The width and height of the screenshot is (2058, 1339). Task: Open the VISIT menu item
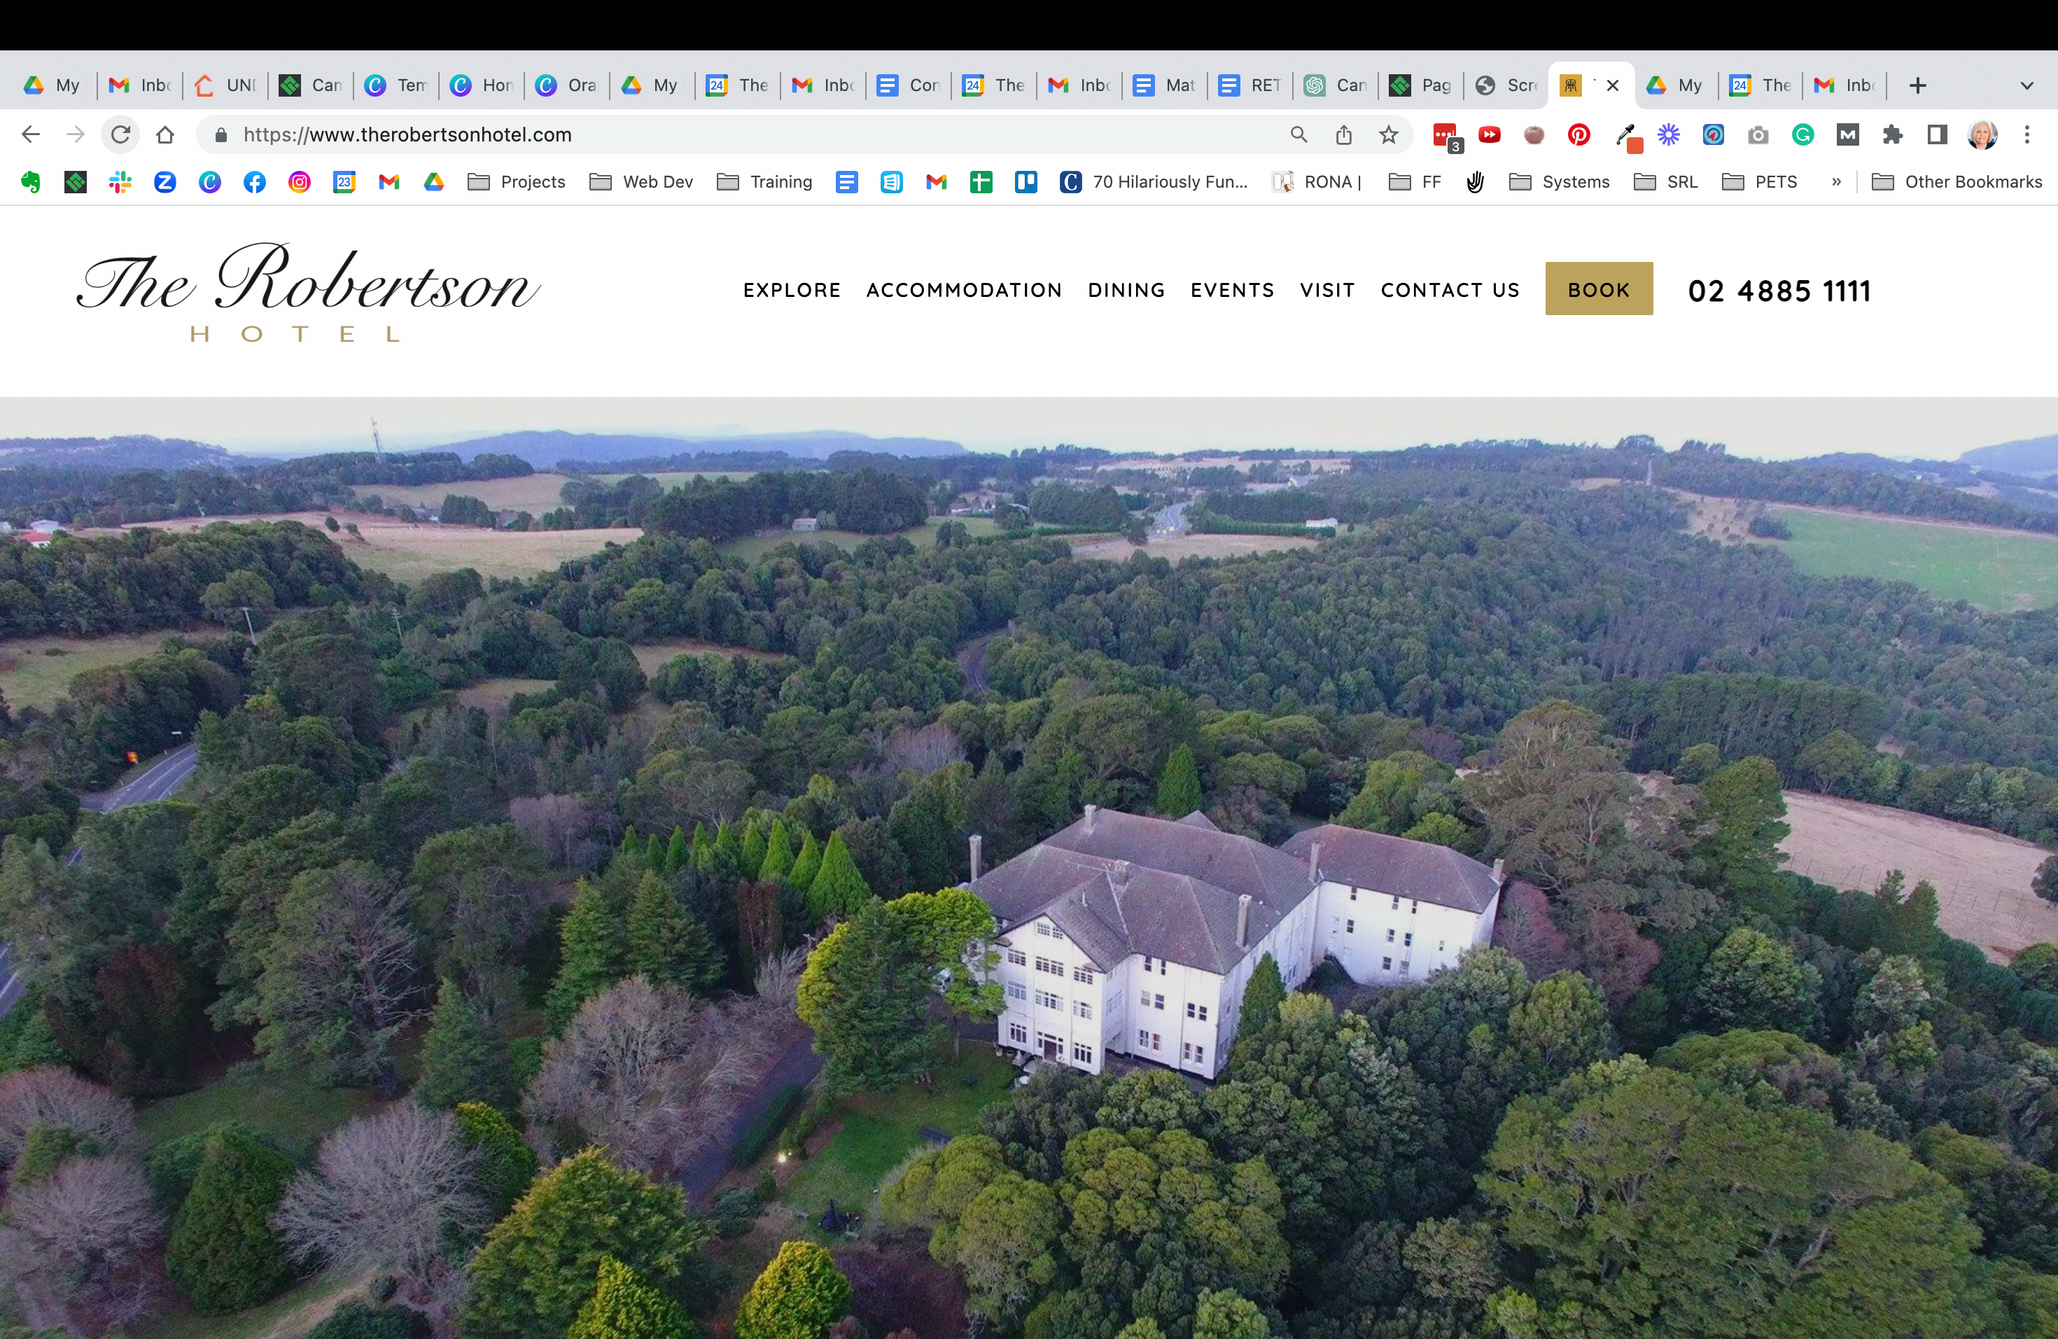(x=1327, y=290)
